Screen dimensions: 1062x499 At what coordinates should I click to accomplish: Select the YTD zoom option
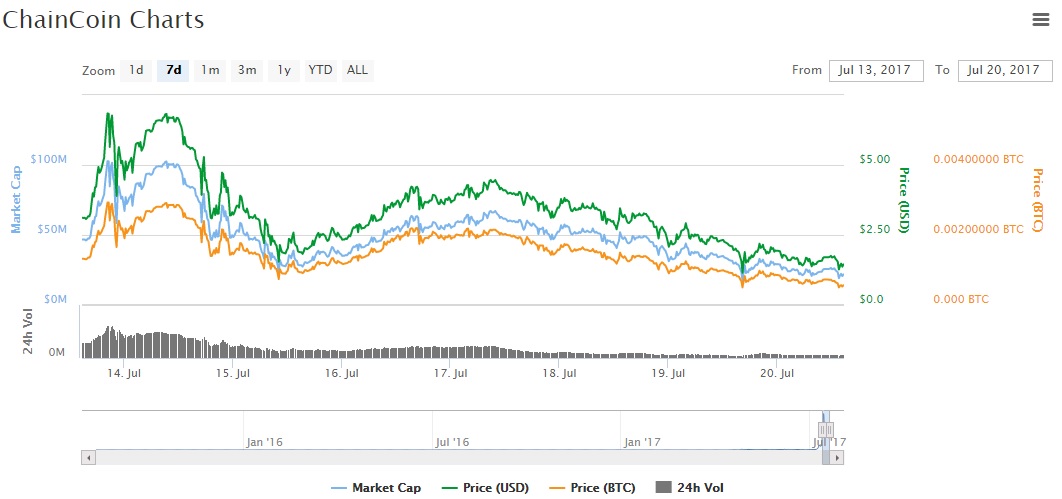click(x=320, y=70)
